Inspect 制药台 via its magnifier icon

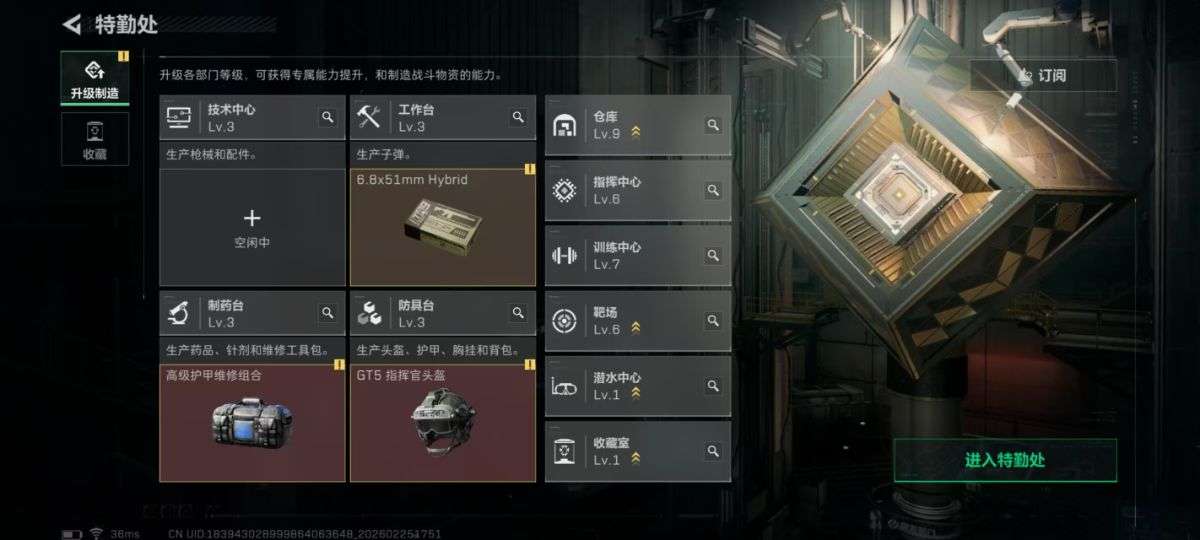coord(327,313)
